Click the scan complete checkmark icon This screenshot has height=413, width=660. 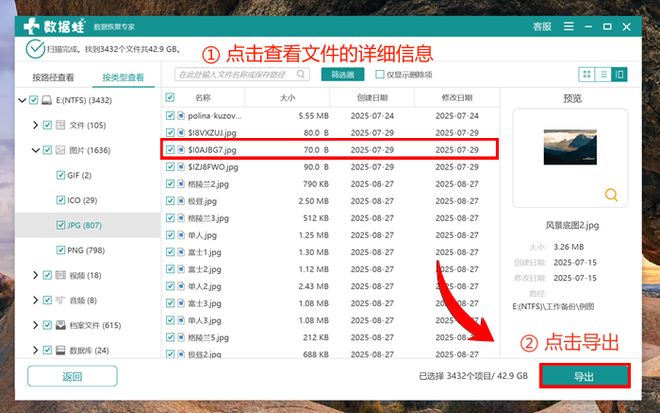pos(35,49)
